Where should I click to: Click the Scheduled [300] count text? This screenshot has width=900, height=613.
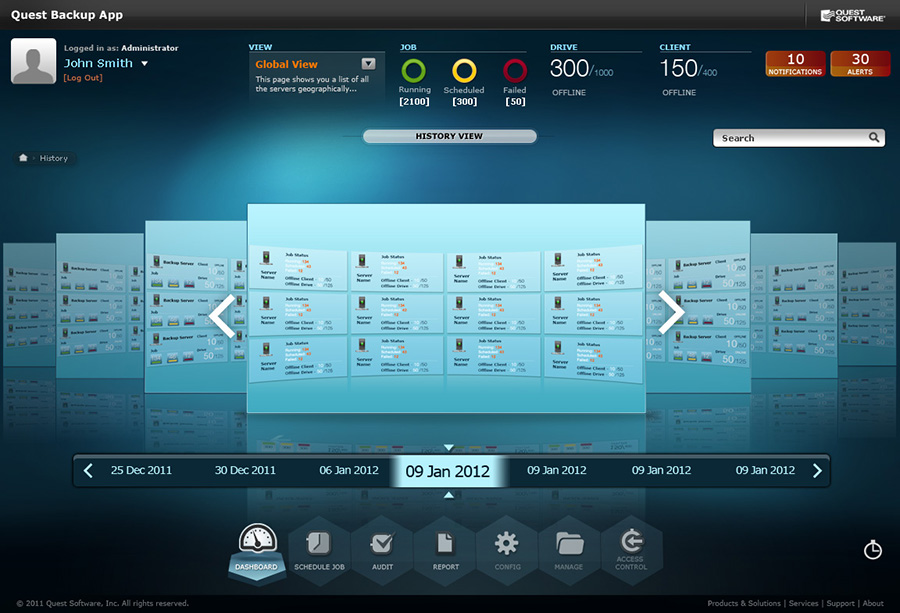pos(464,102)
